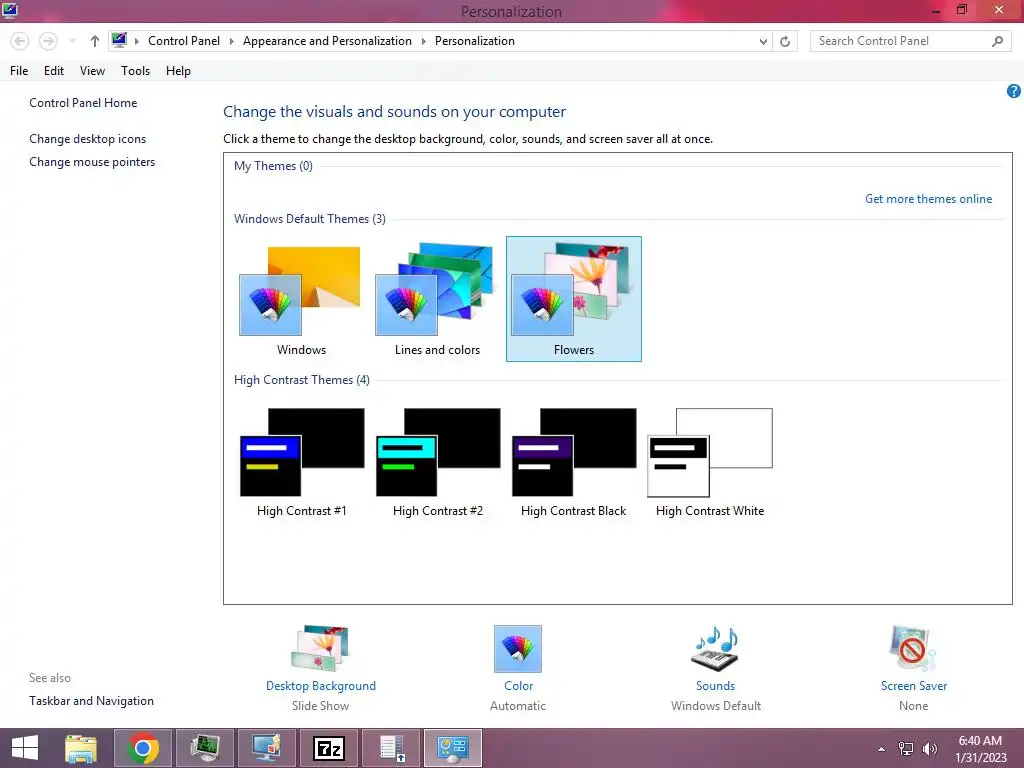Open the Tools menu

pos(135,71)
